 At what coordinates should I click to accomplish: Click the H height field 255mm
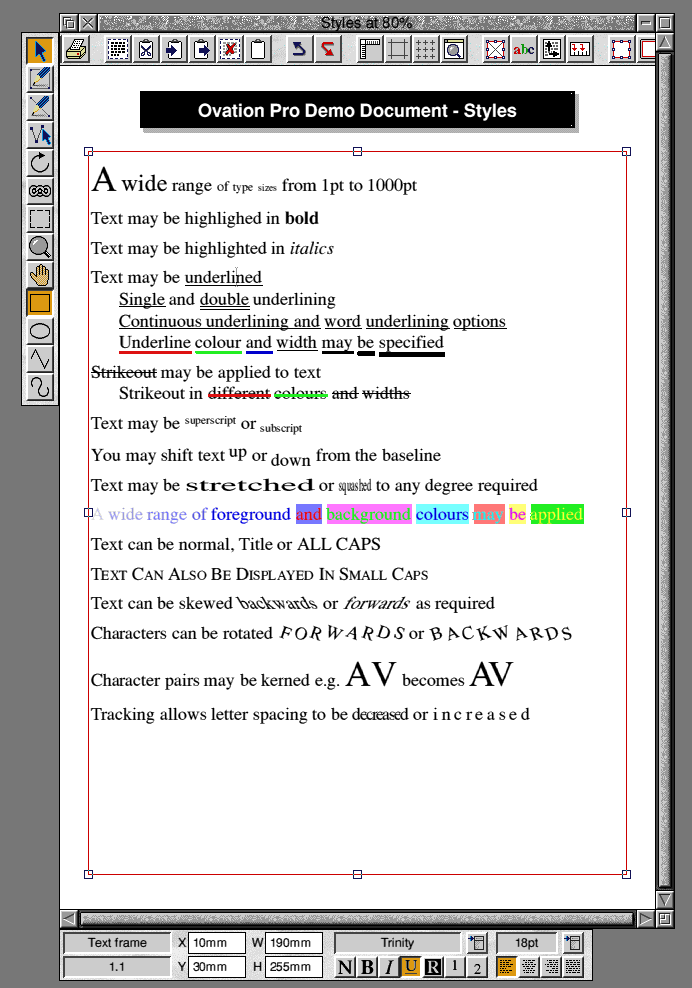coord(294,967)
